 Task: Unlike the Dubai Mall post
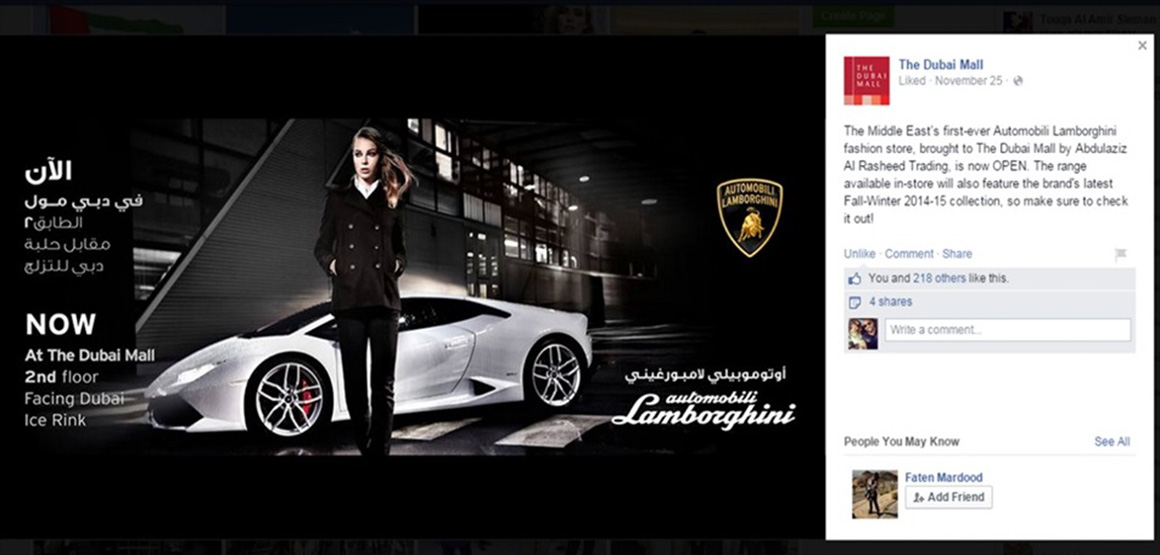pos(859,254)
